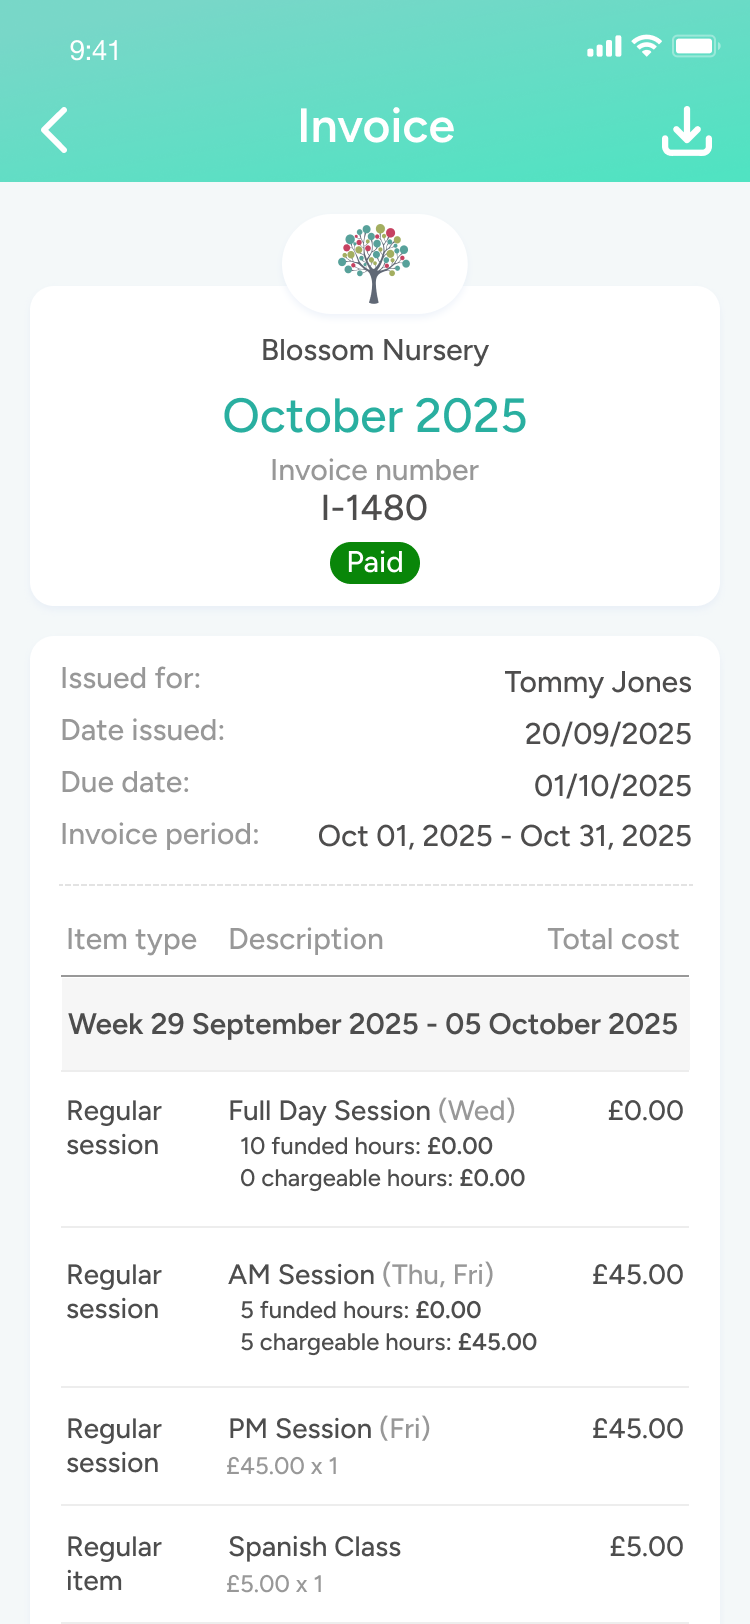Tap the Total cost column header
The image size is (750, 1624).
[612, 939]
